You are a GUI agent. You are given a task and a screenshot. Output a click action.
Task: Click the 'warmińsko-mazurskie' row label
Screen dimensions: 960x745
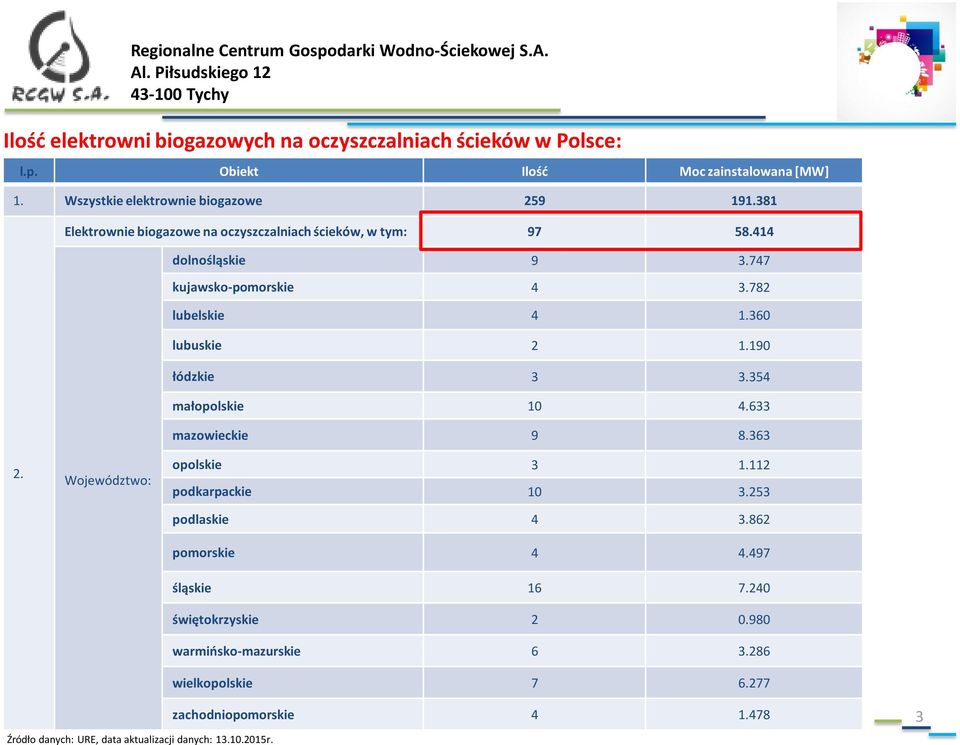[236, 651]
